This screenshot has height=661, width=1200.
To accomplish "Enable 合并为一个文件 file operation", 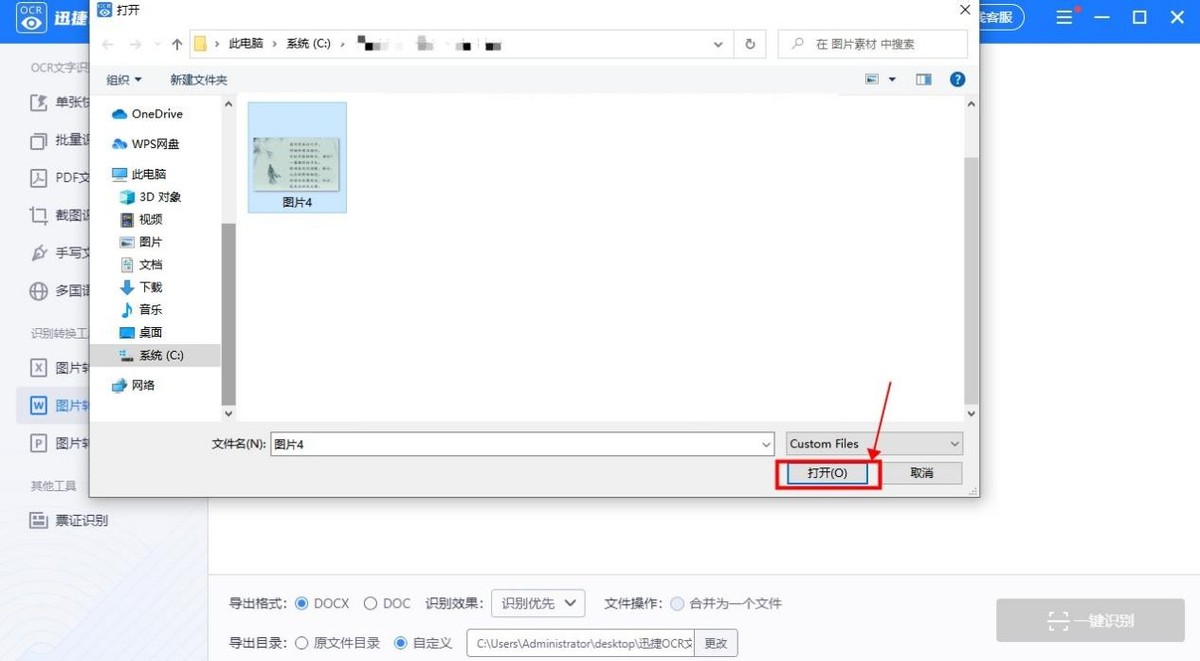I will pyautogui.click(x=678, y=603).
